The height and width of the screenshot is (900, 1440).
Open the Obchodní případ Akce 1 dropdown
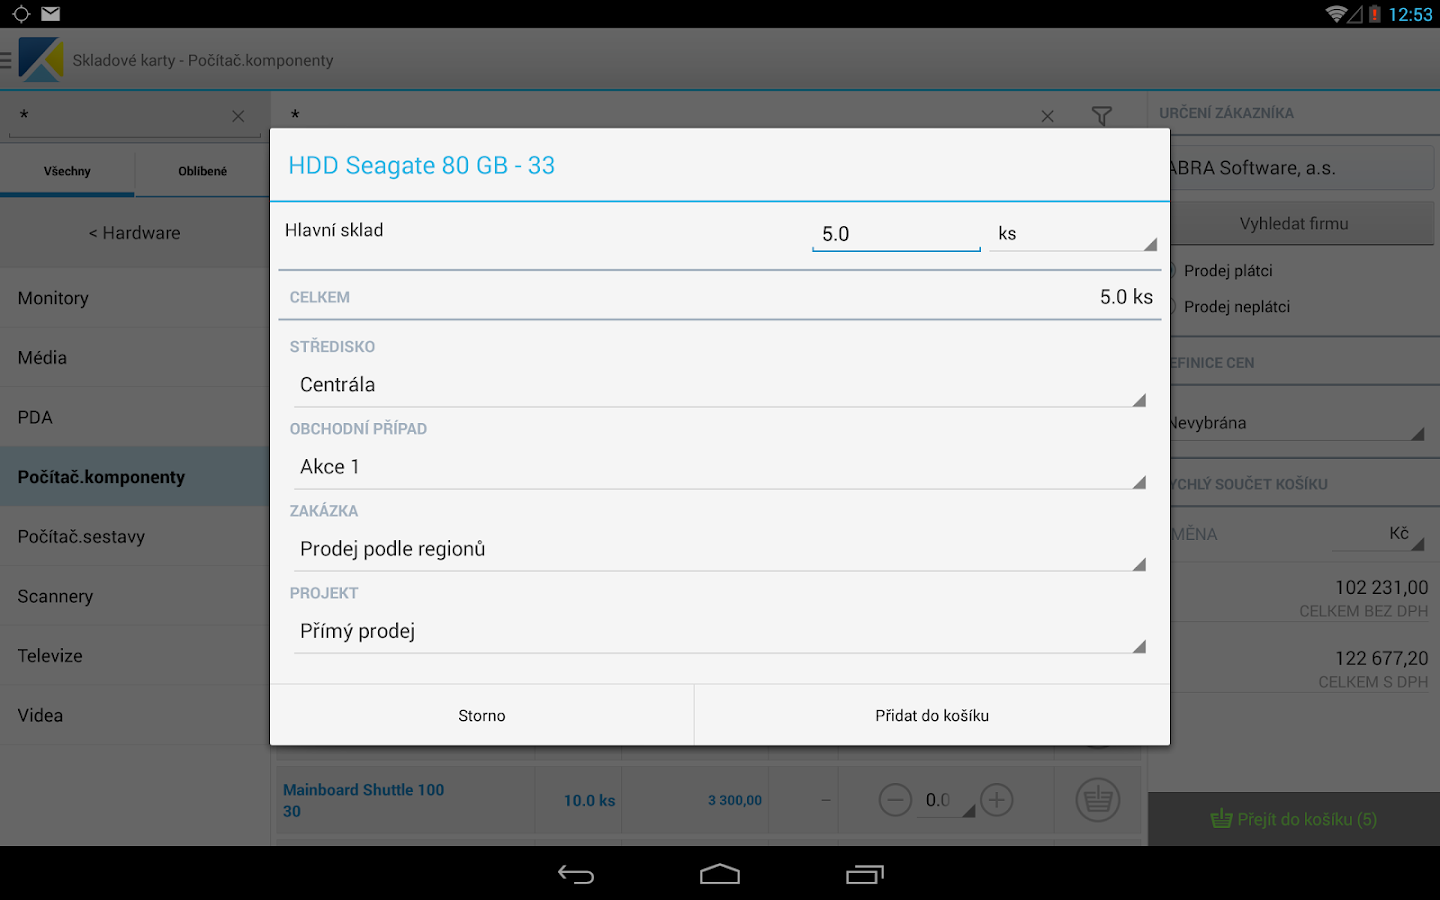coord(720,467)
